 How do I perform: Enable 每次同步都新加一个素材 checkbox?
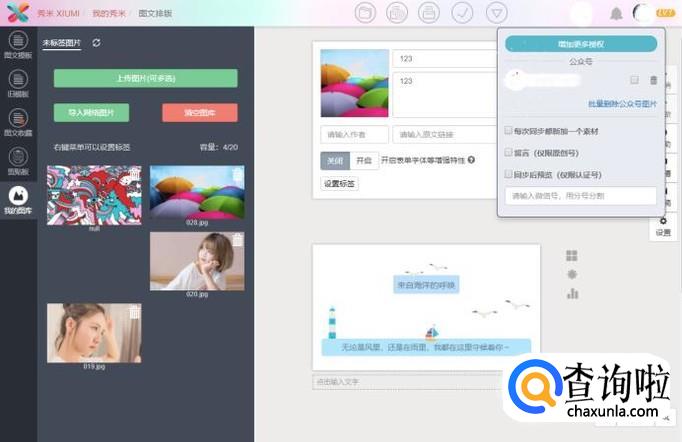[x=509, y=131]
